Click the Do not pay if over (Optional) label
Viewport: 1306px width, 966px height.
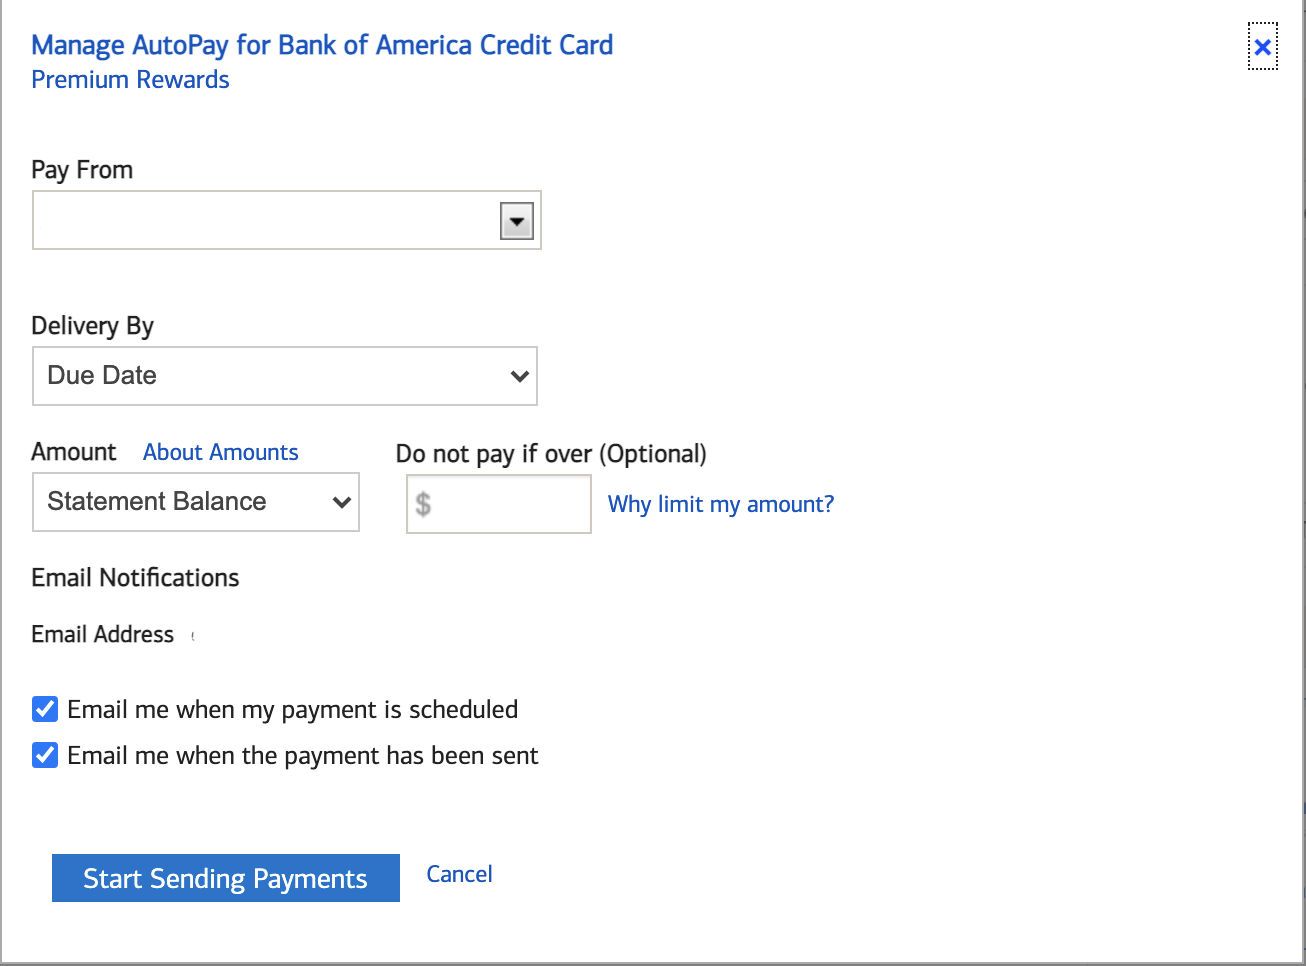(551, 454)
